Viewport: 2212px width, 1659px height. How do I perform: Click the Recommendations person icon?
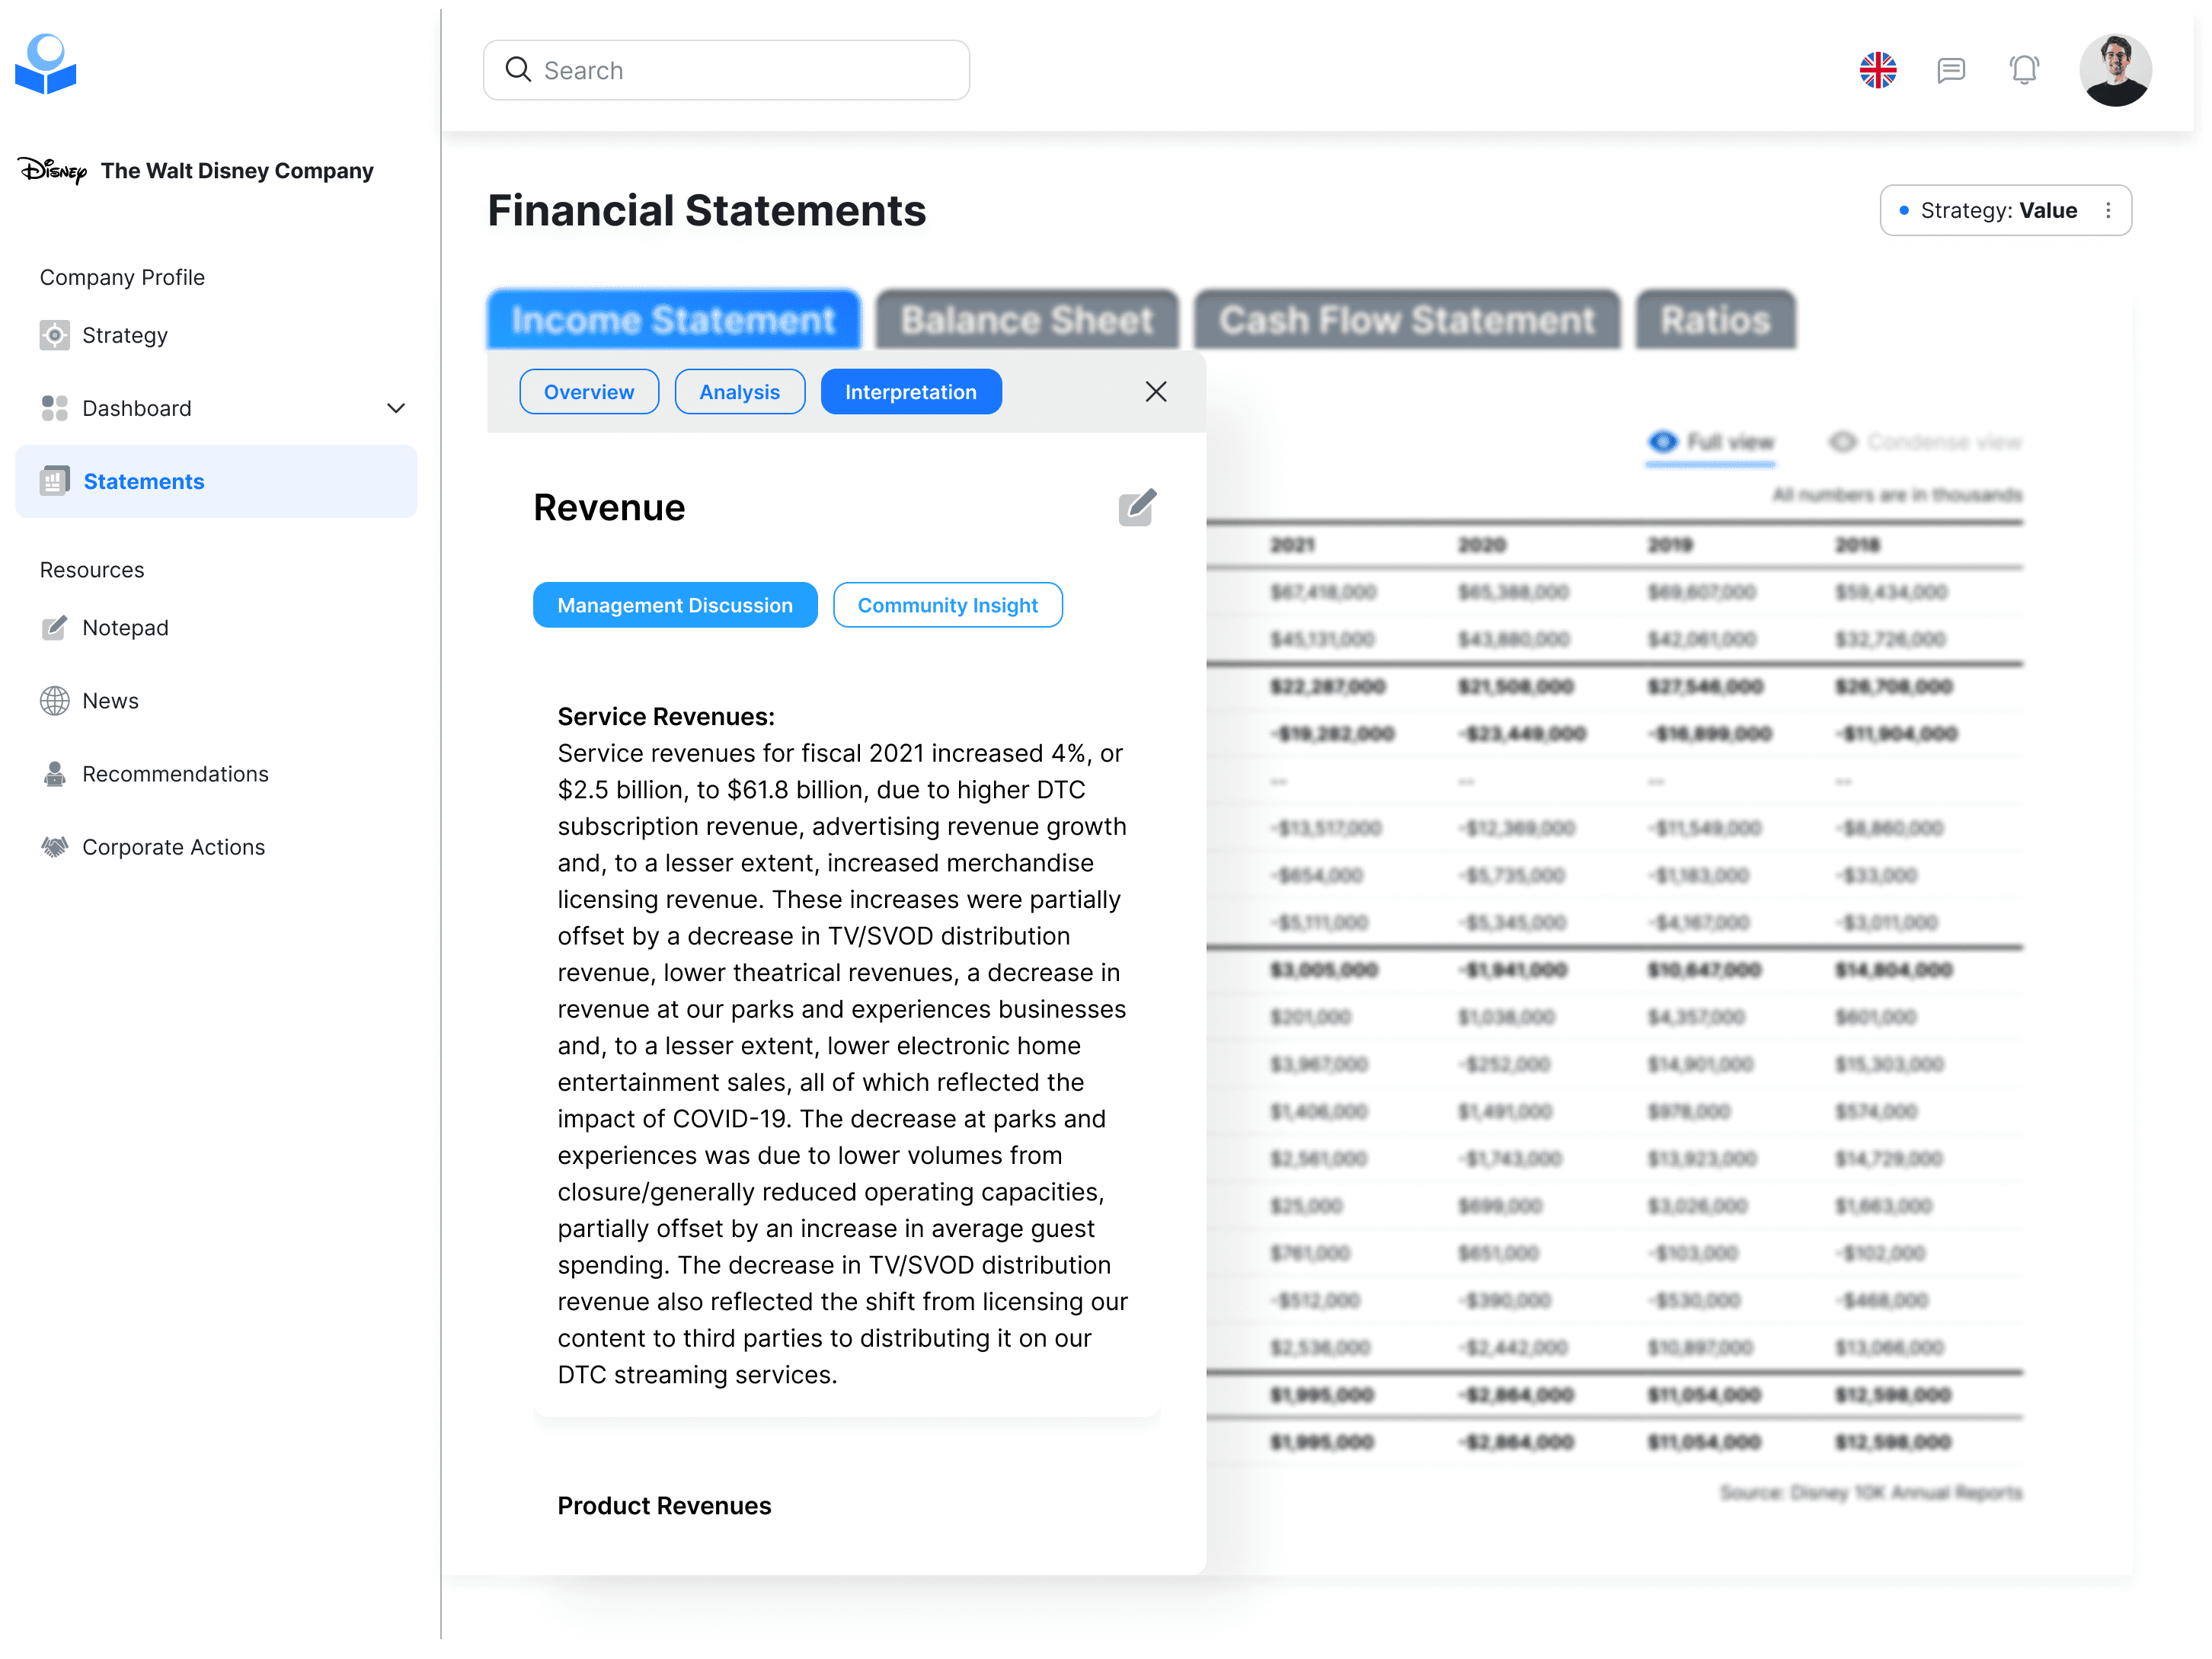coord(55,773)
